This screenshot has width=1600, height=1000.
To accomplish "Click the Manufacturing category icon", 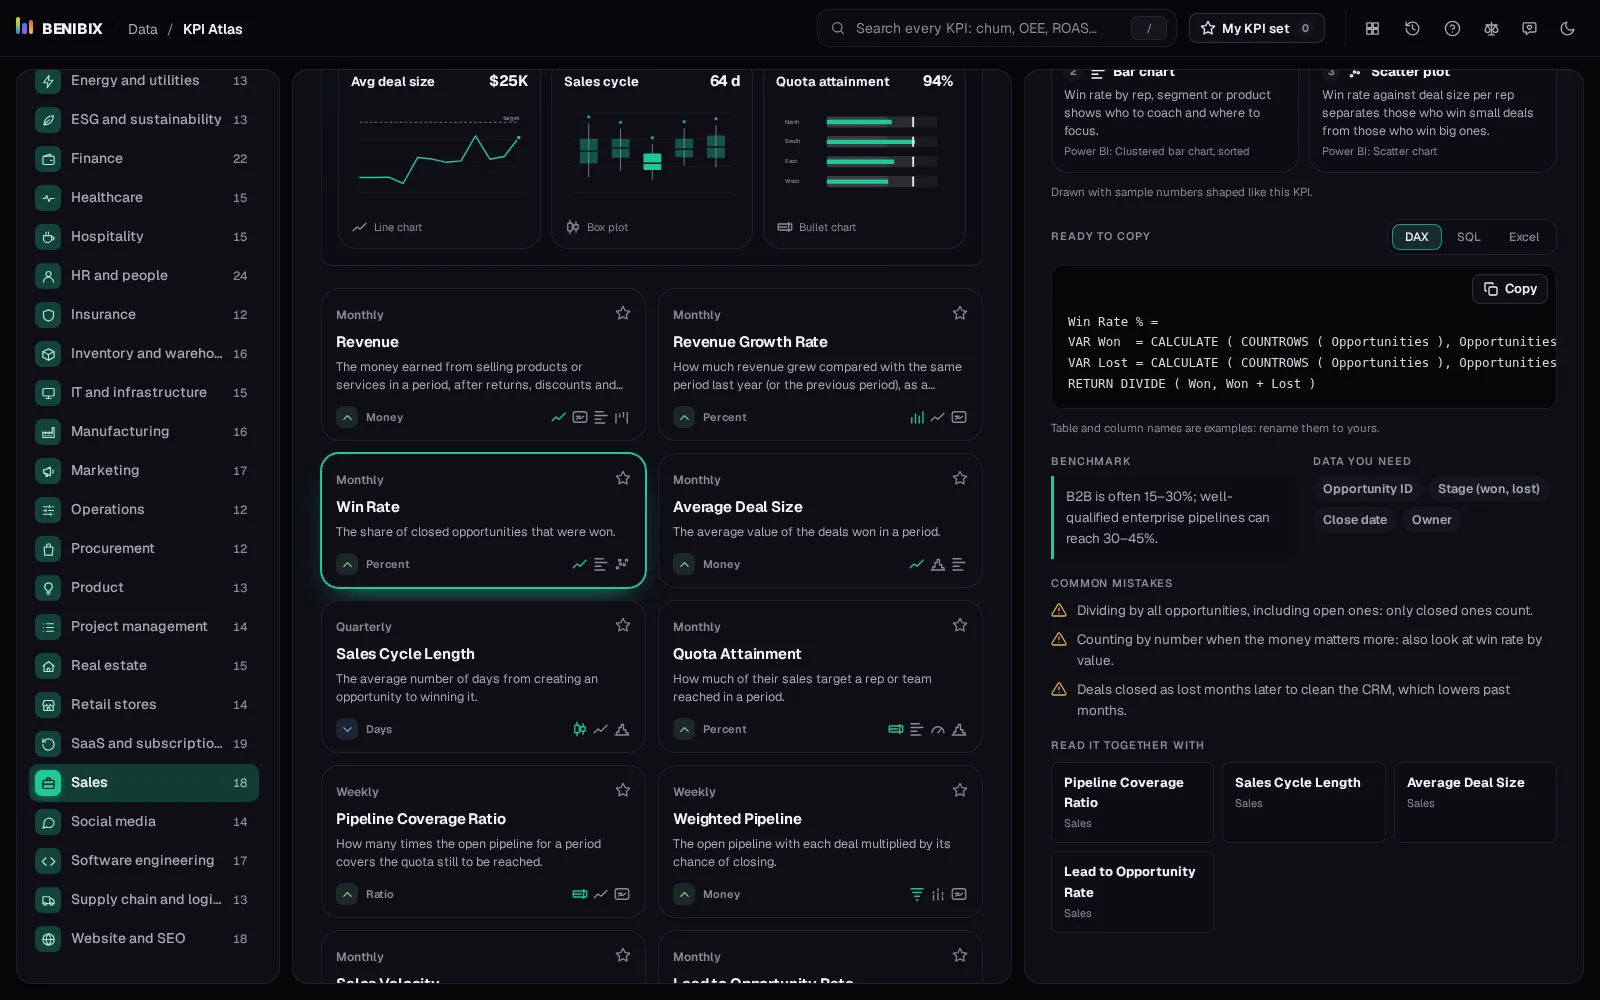I will pos(48,432).
